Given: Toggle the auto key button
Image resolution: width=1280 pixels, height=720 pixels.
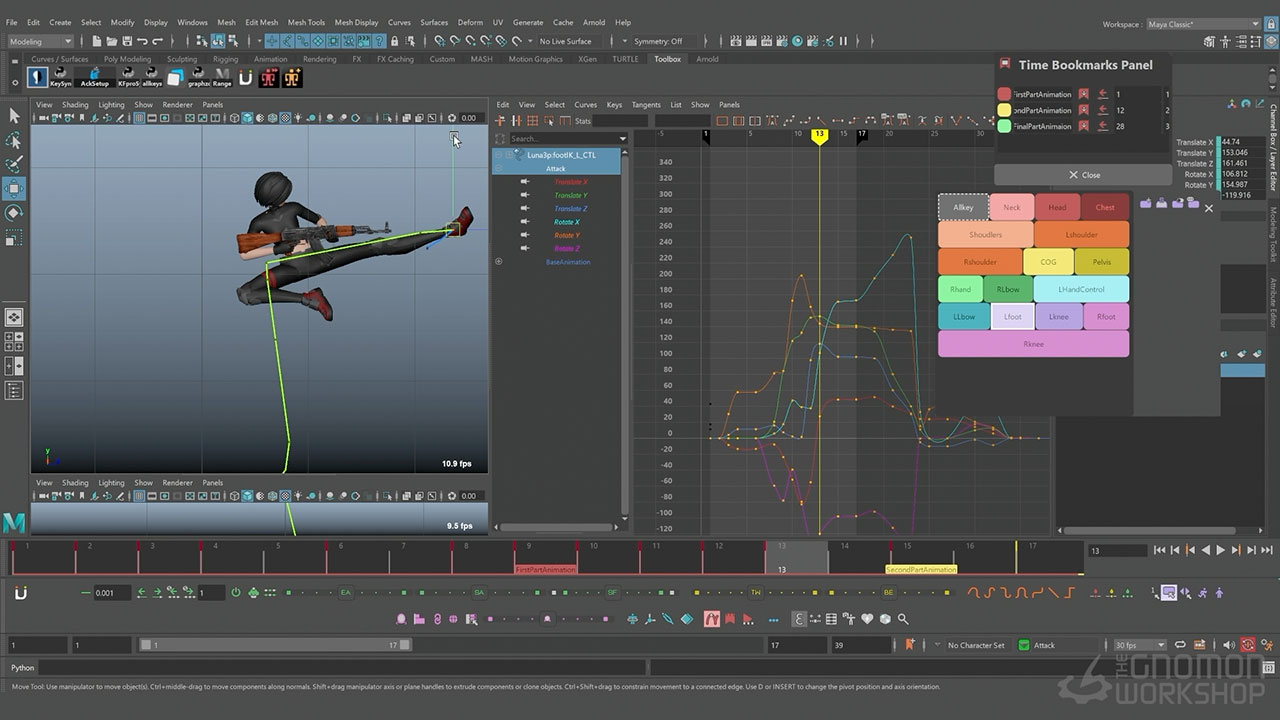Looking at the screenshot, I should (x=1248, y=645).
